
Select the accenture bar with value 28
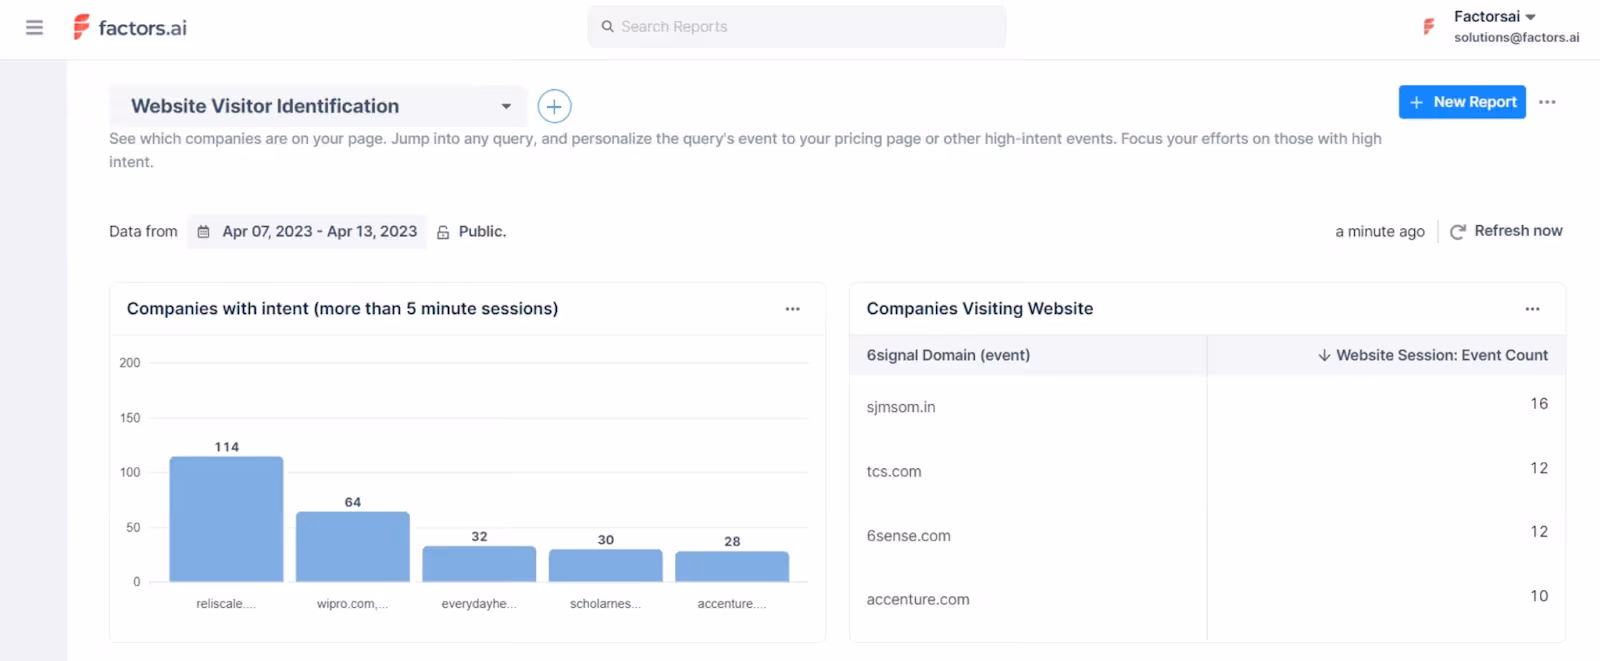click(x=732, y=566)
